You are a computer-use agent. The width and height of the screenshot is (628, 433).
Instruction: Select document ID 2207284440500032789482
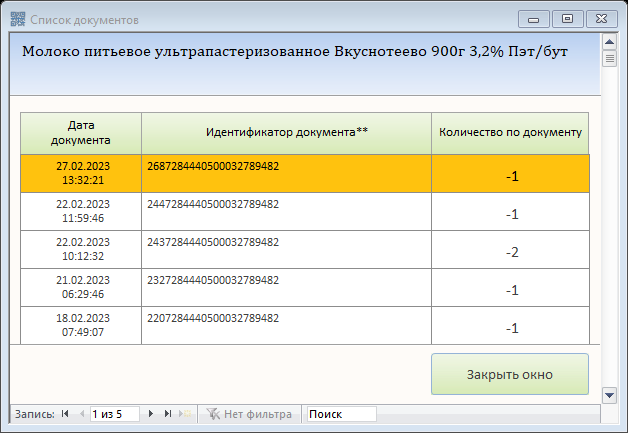213,318
